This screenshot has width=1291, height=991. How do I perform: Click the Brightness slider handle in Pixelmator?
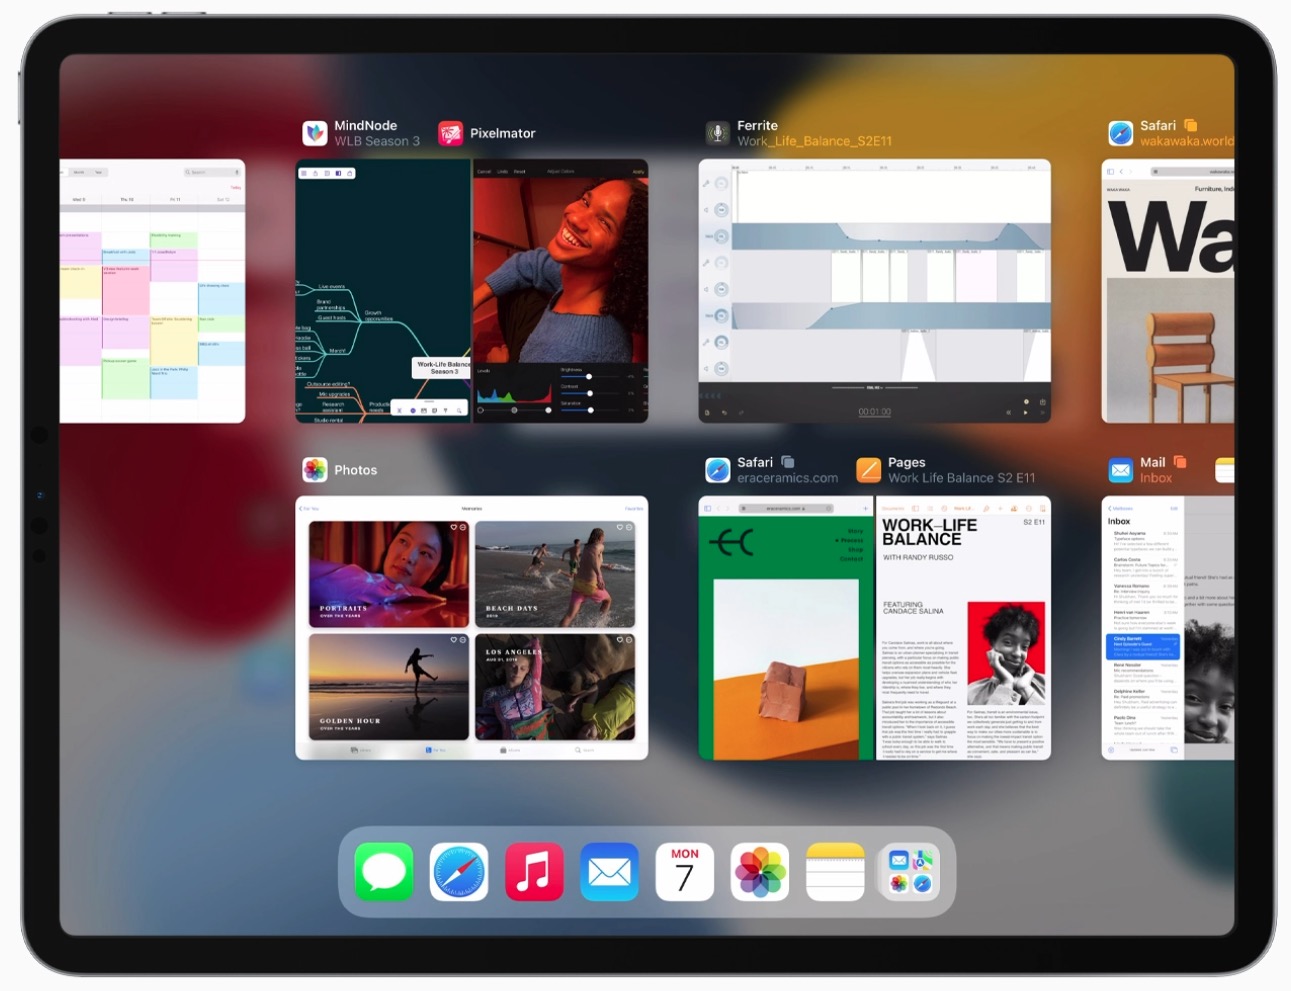(x=589, y=377)
